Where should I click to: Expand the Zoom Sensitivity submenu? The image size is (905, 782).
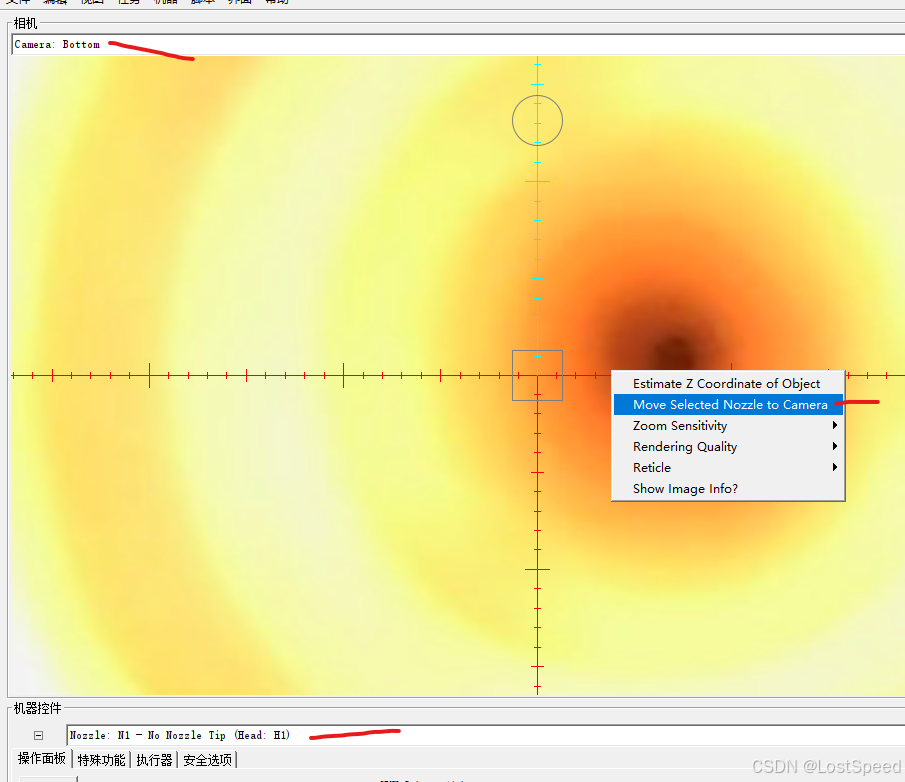728,426
